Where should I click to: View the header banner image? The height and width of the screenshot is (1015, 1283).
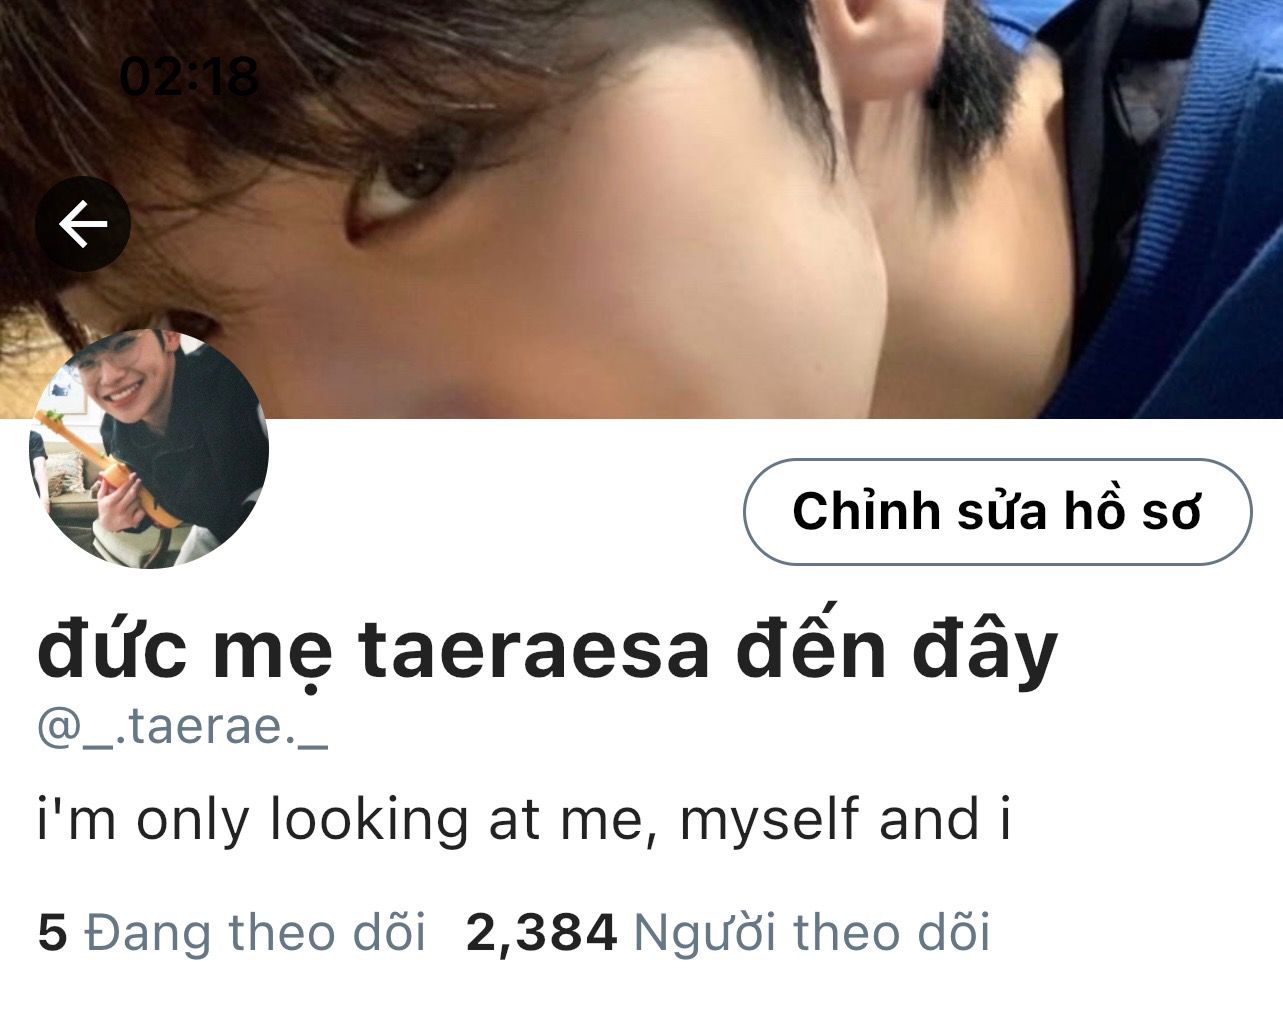[x=641, y=209]
